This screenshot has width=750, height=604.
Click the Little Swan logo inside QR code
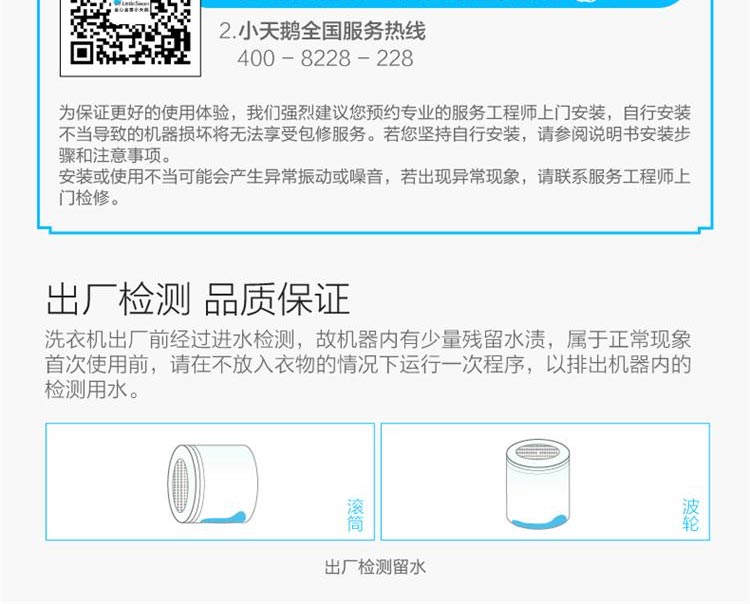coord(131,6)
